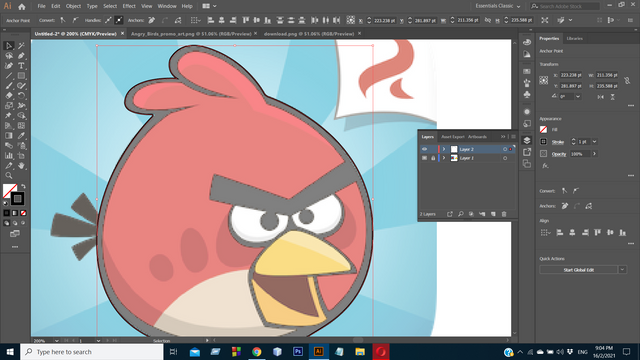Toggle visibility eye of Layer 2
The image size is (640, 360).
(424, 149)
